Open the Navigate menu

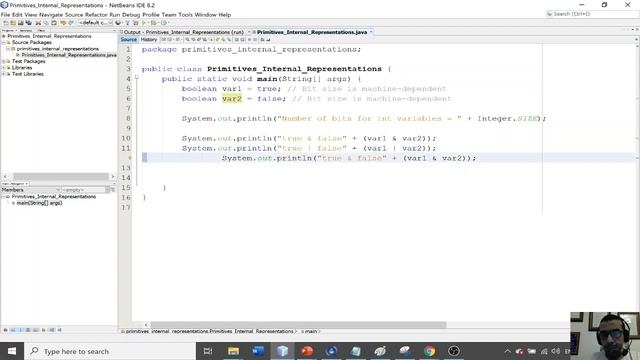tap(51, 15)
